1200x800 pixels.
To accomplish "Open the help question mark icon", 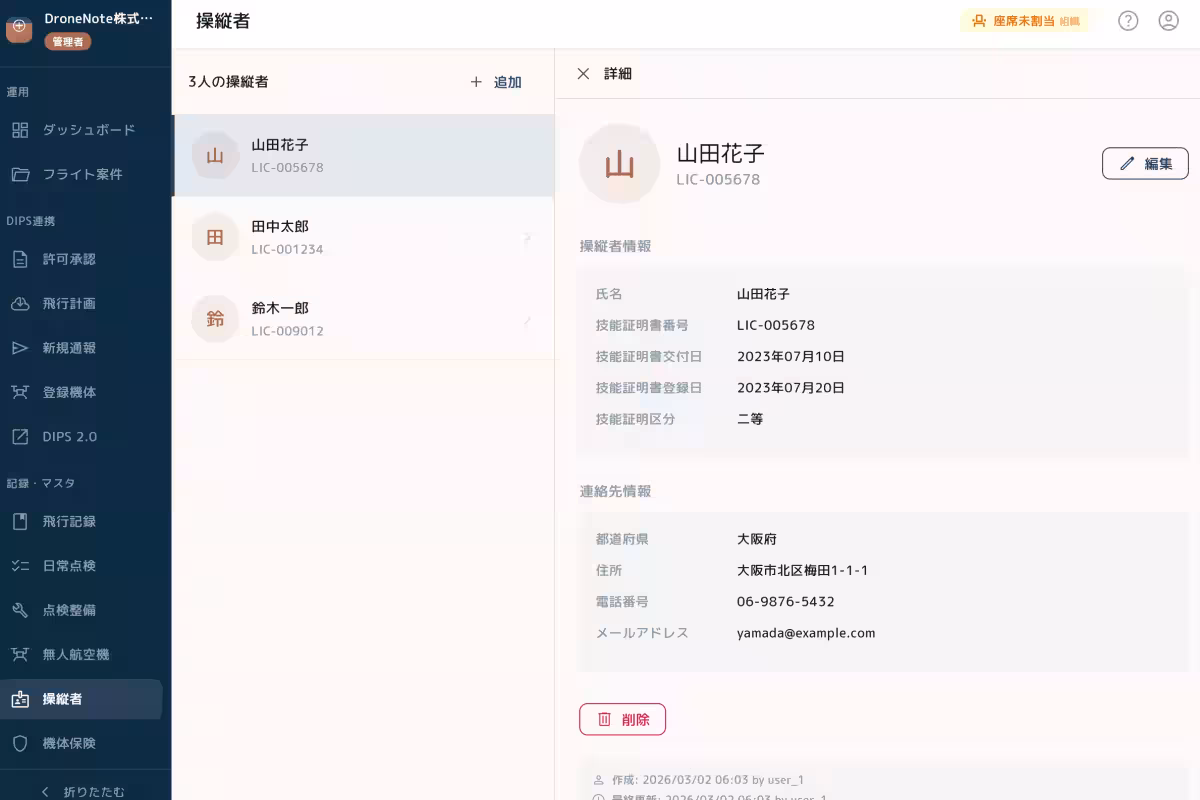I will pyautogui.click(x=1128, y=20).
